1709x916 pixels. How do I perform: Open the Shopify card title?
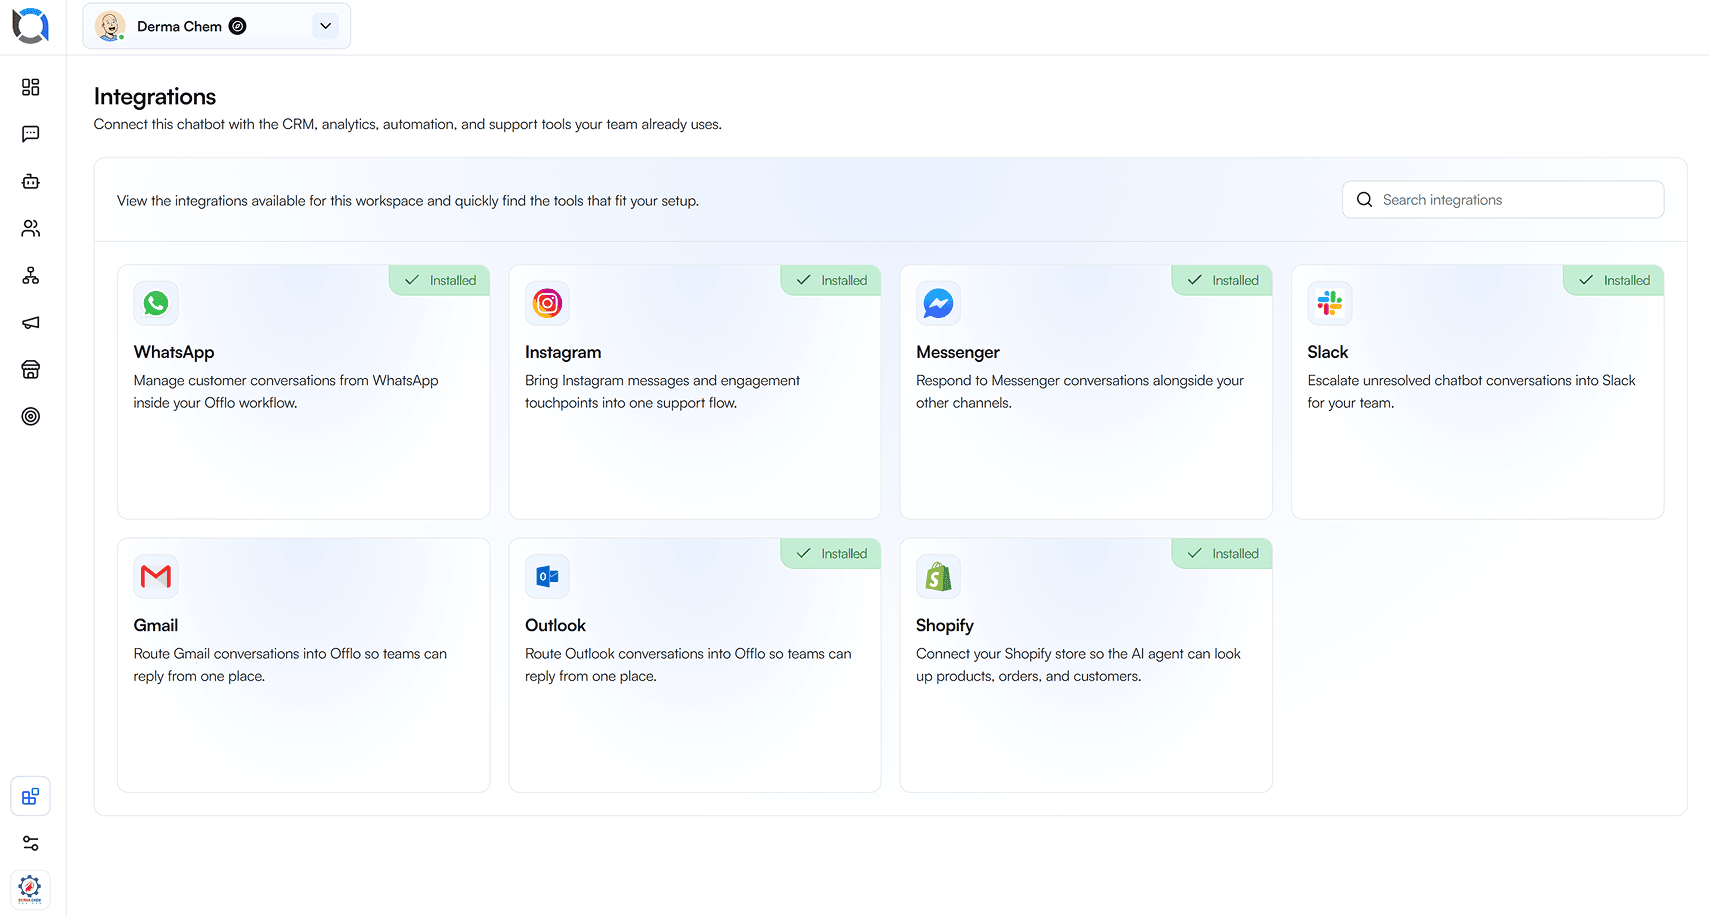tap(945, 625)
